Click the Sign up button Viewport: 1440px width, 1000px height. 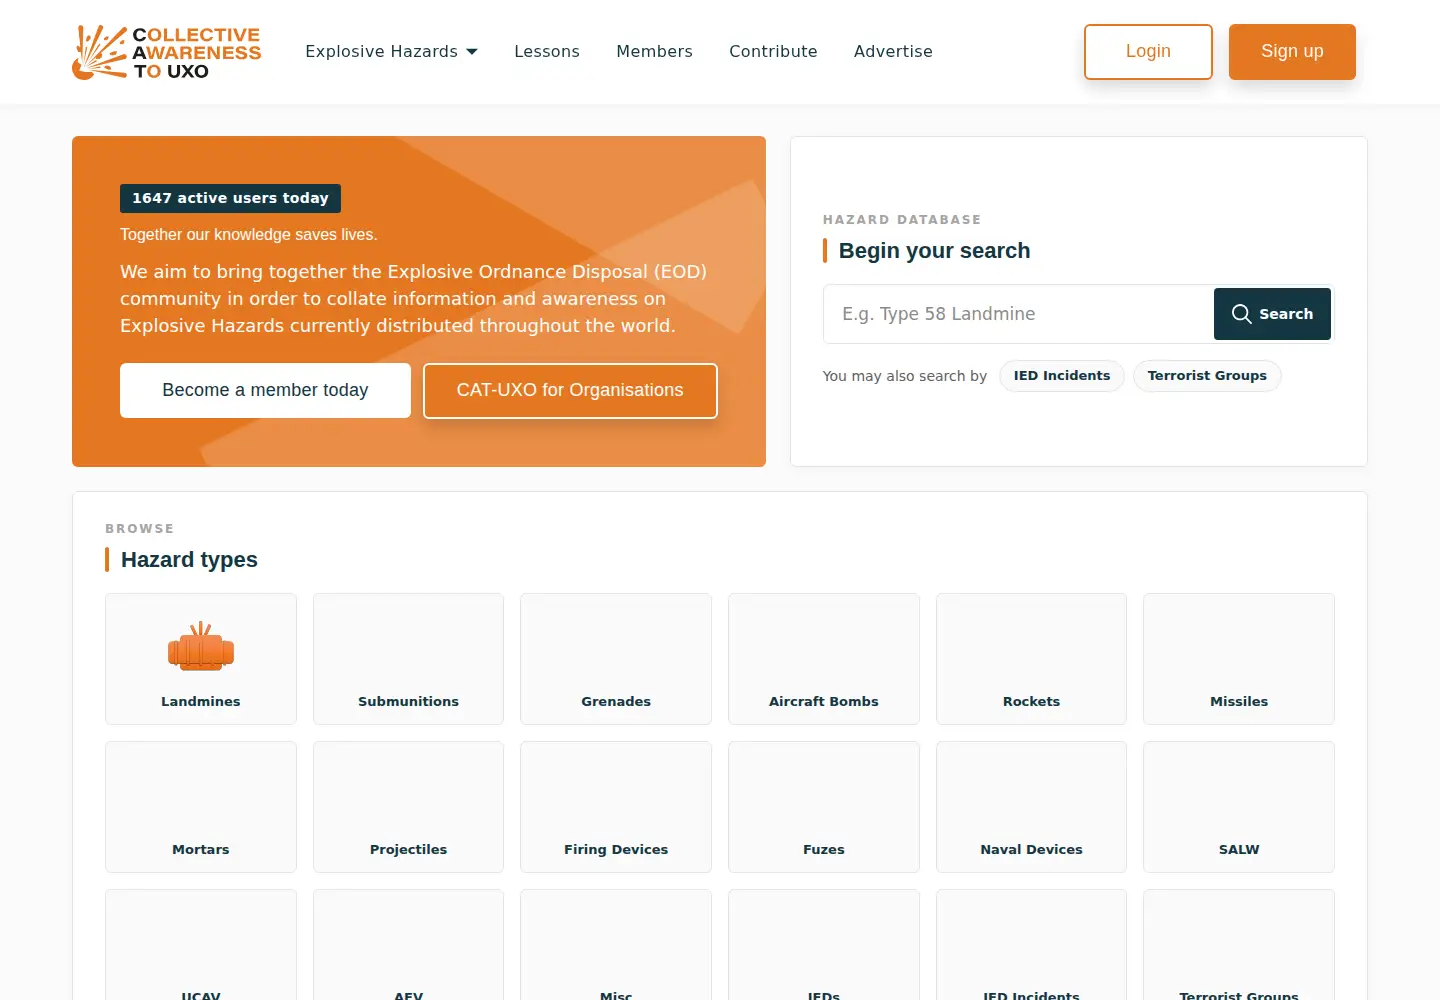[x=1292, y=52]
